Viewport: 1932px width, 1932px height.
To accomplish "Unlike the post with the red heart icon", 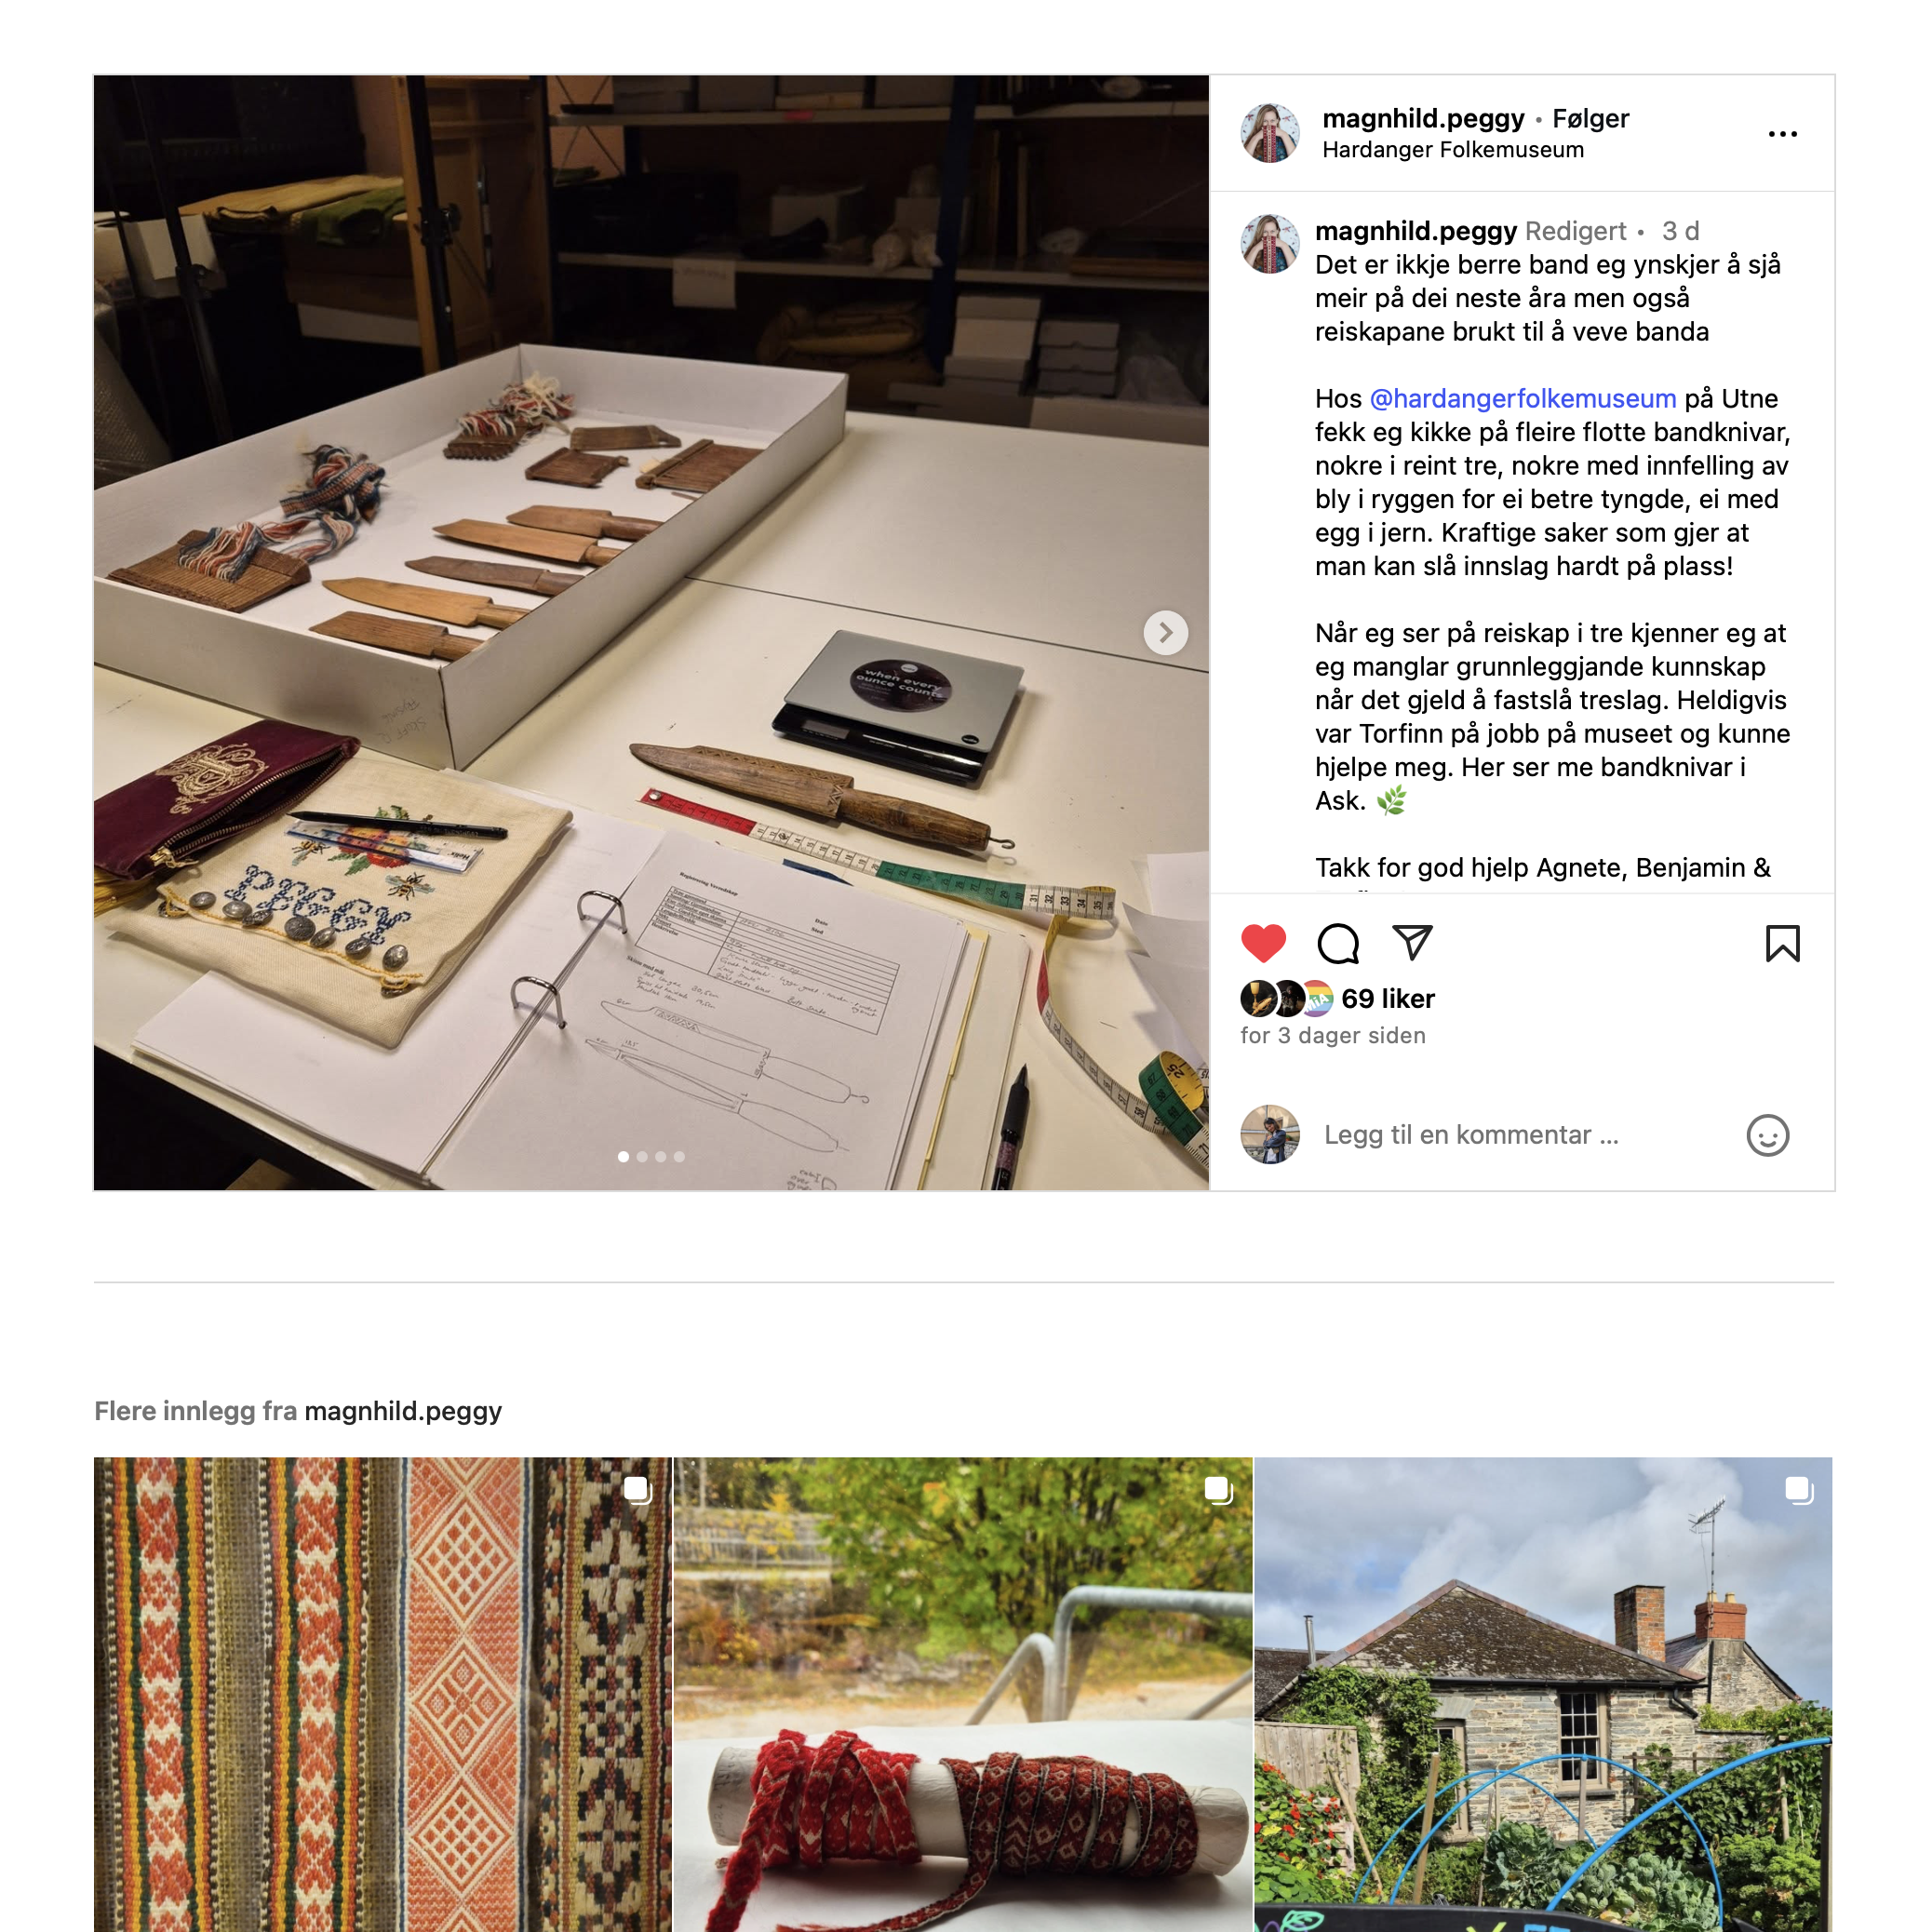I will pos(1263,943).
